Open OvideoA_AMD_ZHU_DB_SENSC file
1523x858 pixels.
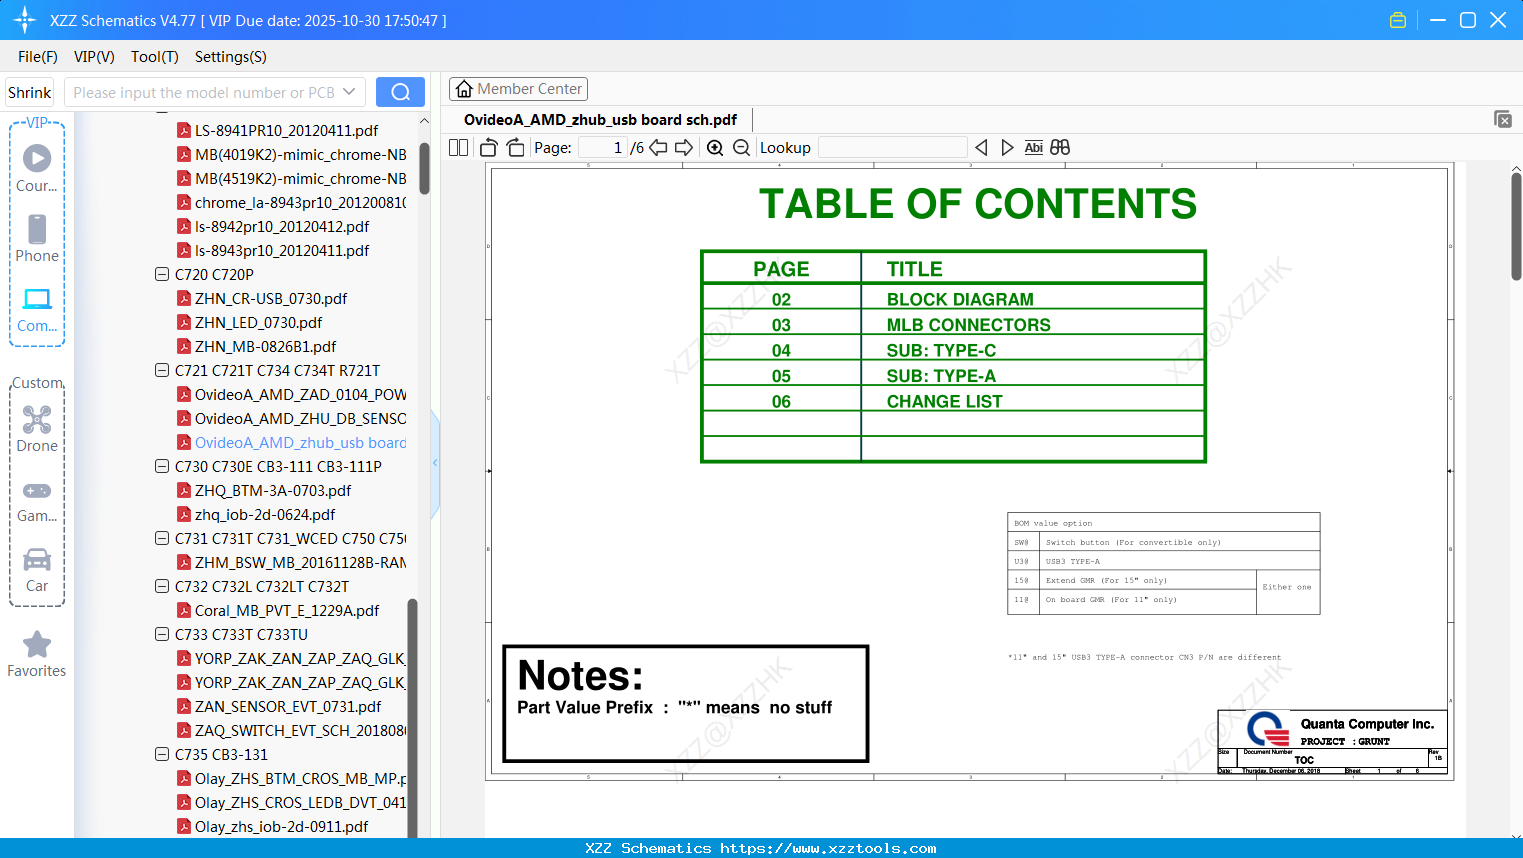click(x=300, y=418)
